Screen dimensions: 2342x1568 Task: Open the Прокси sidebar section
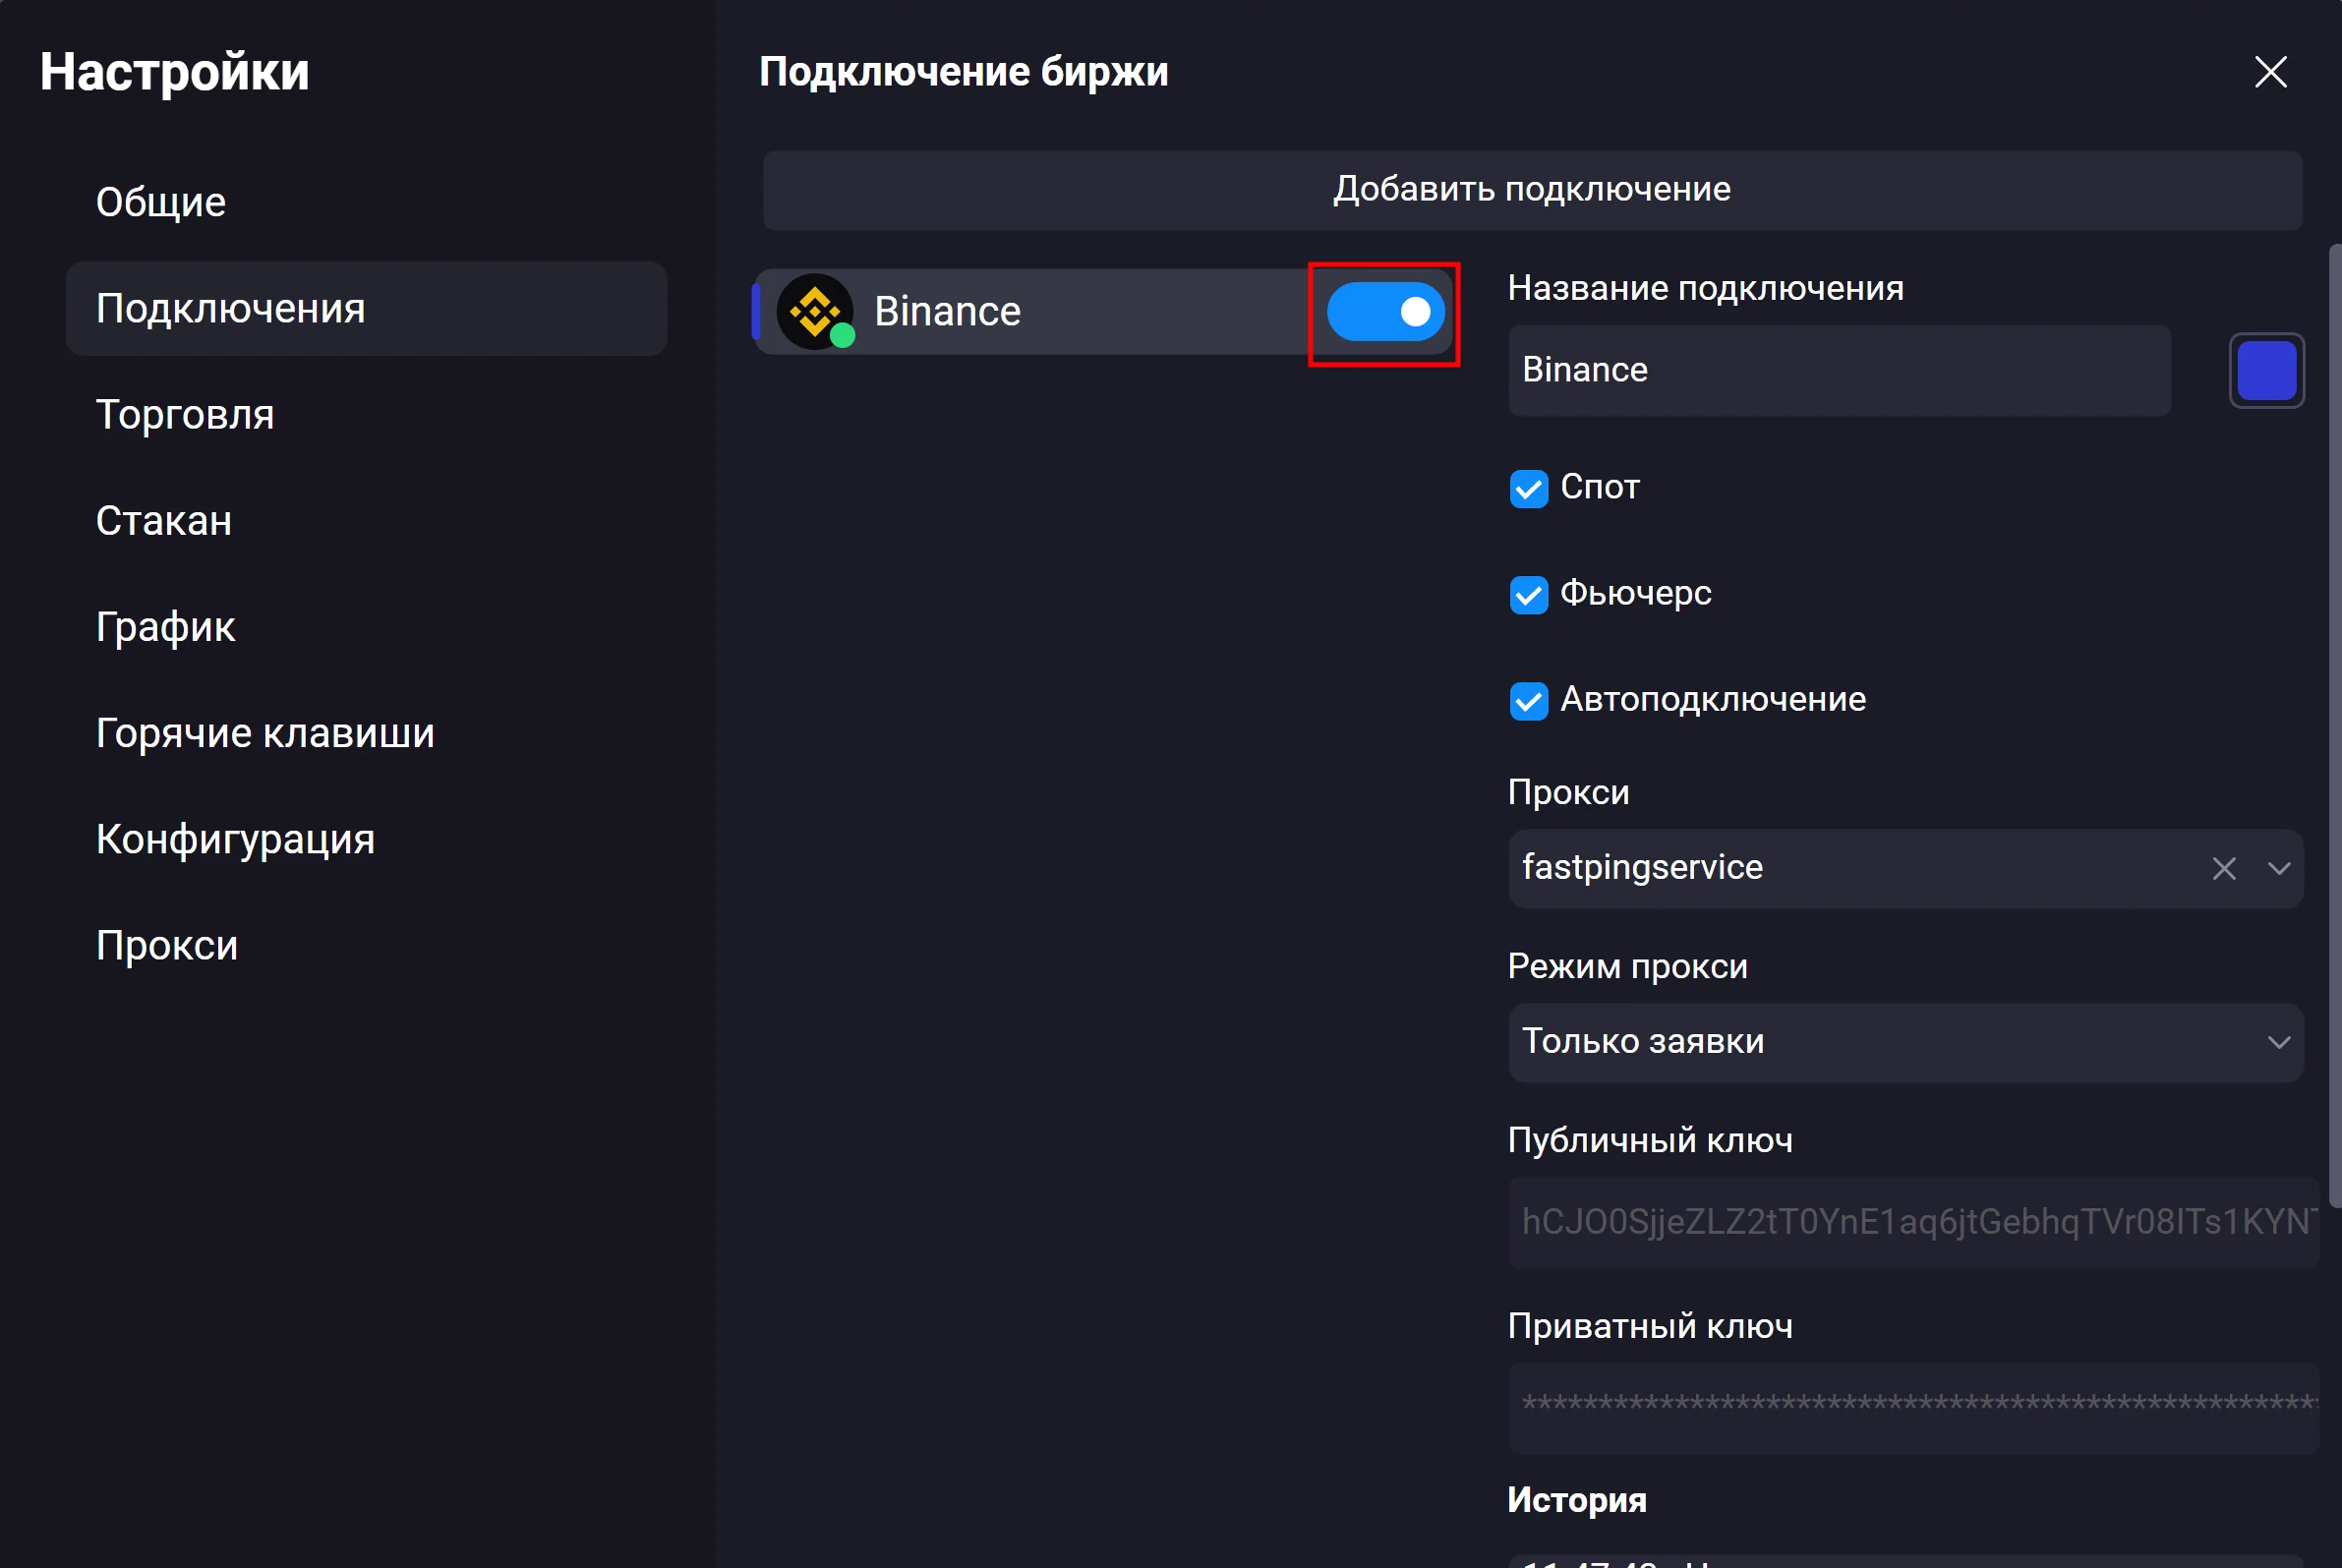coord(167,945)
